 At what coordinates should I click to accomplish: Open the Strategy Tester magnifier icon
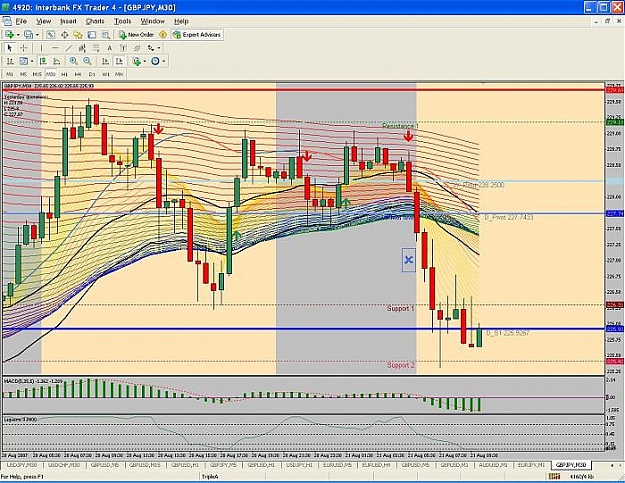[105, 35]
